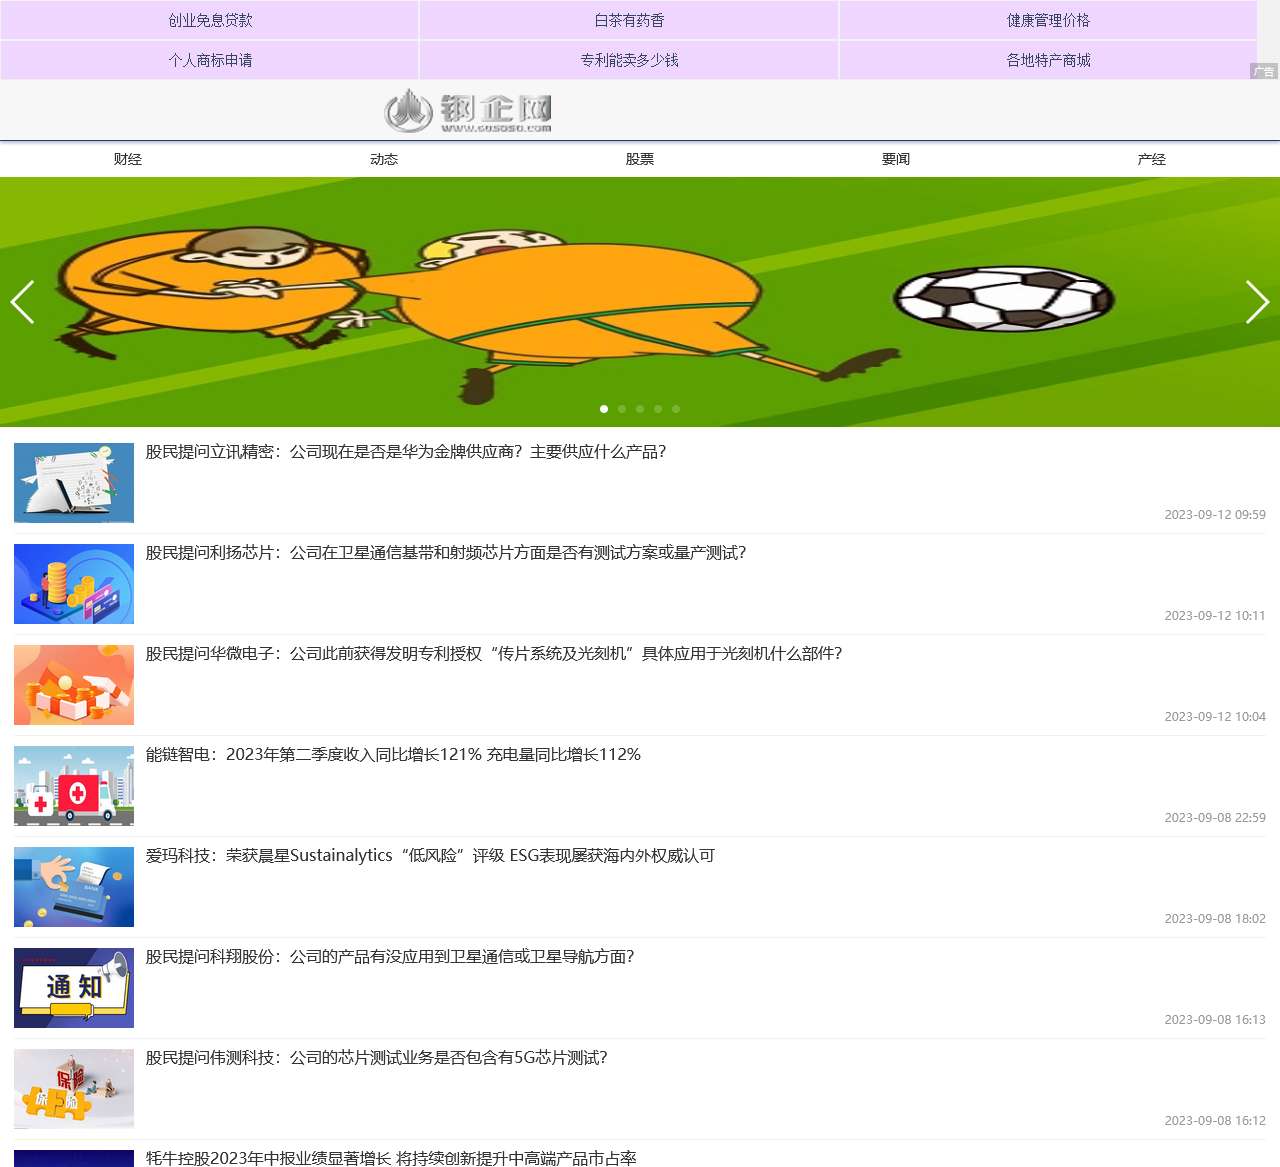Open puzzle thumbnail of 伟测科技 article

pos(74,1089)
